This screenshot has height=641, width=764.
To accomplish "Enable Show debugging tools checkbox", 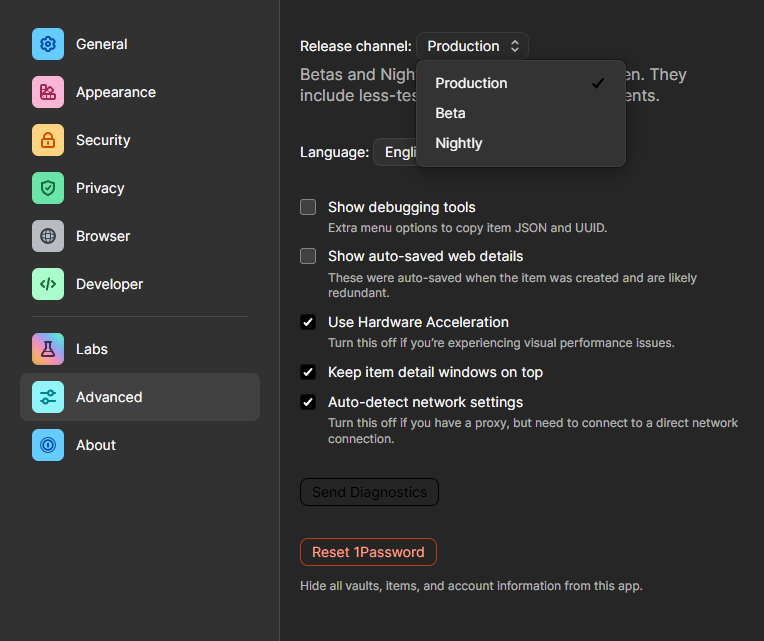I will (308, 207).
